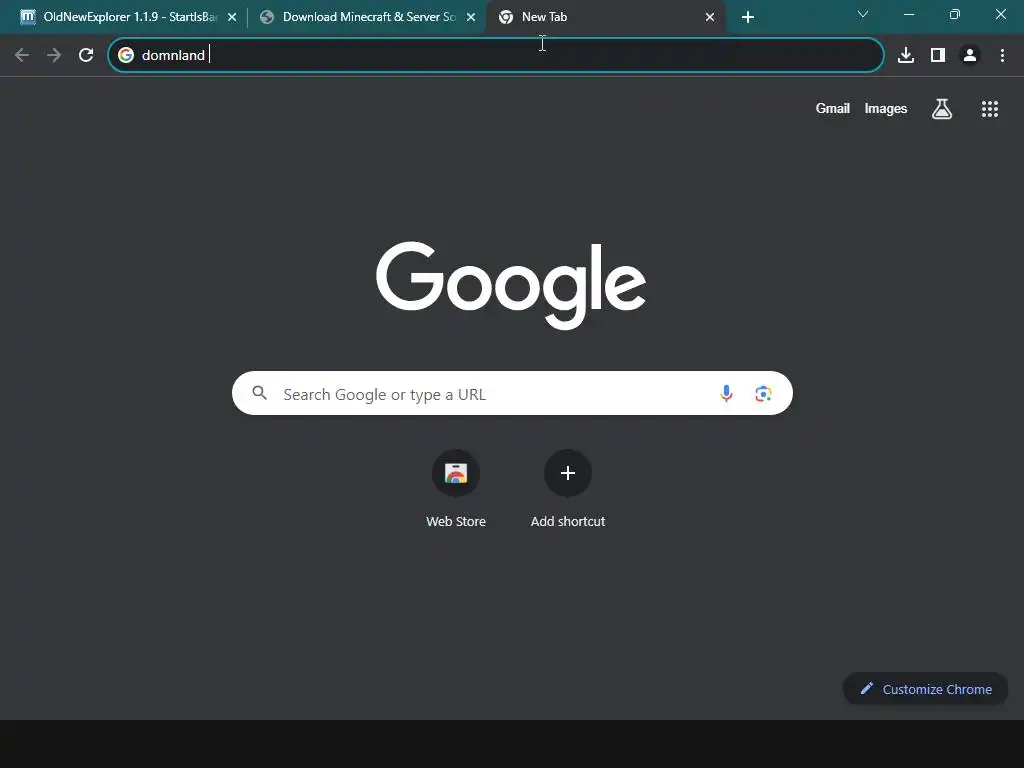Close the New Tab tab
Screen dimensions: 1024x768
pos(710,17)
